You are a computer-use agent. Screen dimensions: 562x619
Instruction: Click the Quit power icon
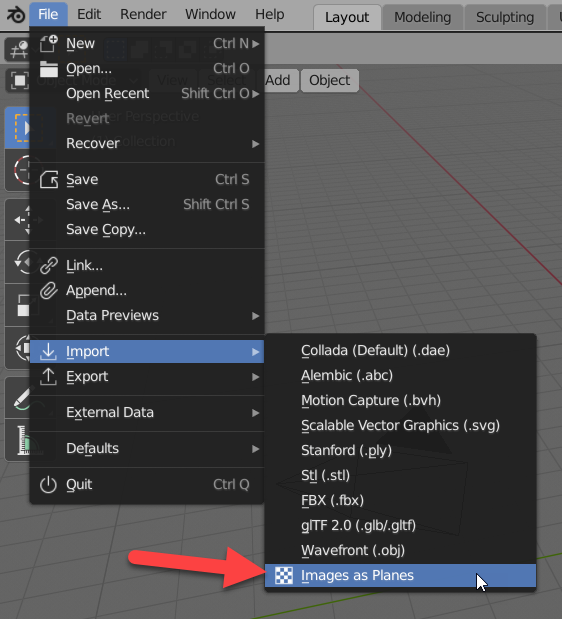coord(49,484)
